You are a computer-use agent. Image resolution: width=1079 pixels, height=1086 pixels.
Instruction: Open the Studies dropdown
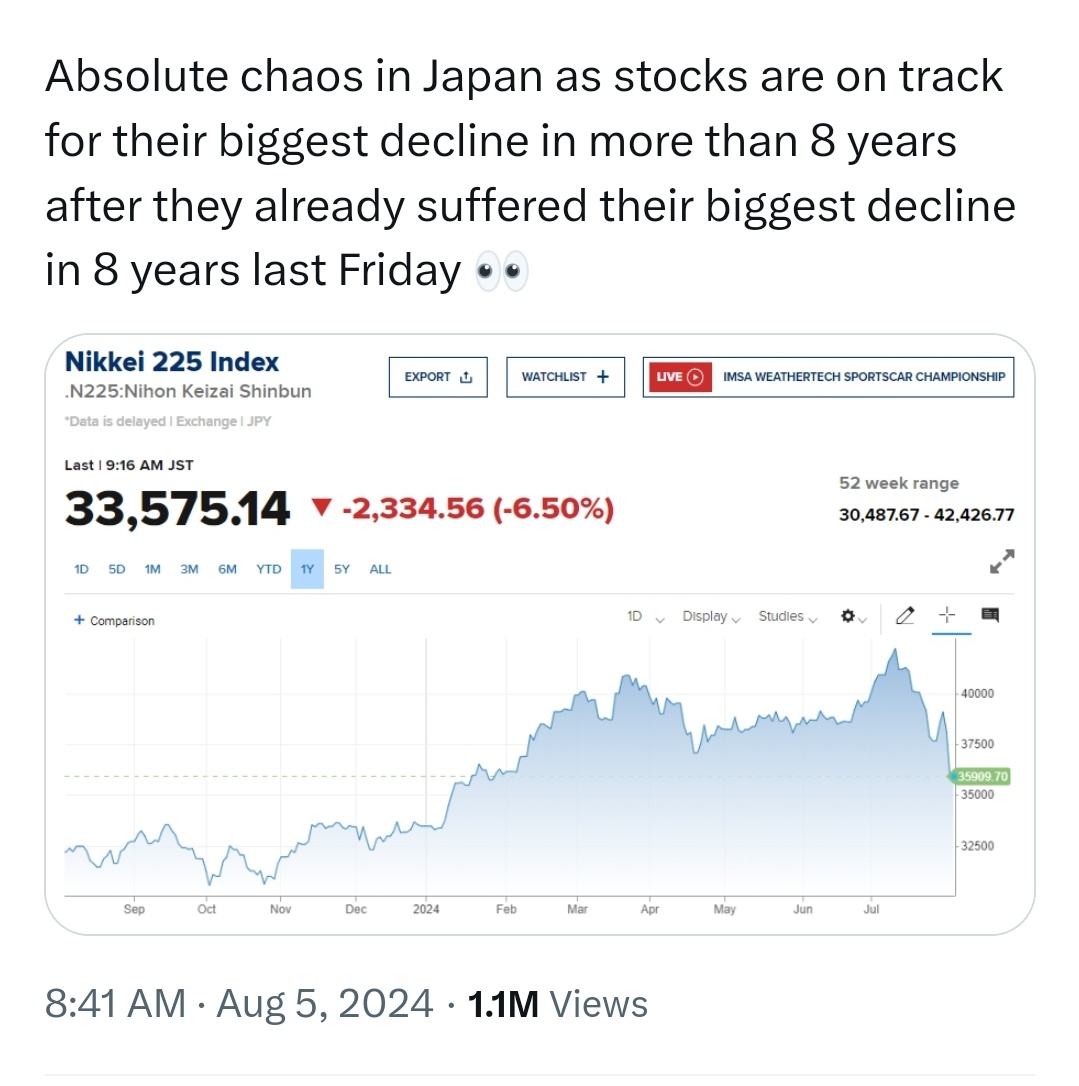787,616
